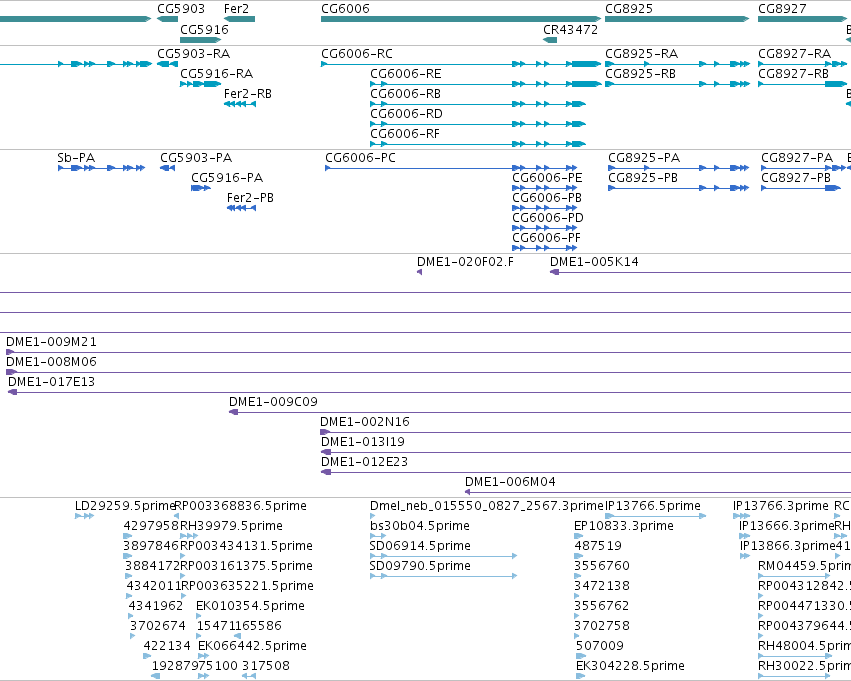Screen dimensions: 851x681
Task: Click the SD09790.5prime EST label
Action: (420, 567)
